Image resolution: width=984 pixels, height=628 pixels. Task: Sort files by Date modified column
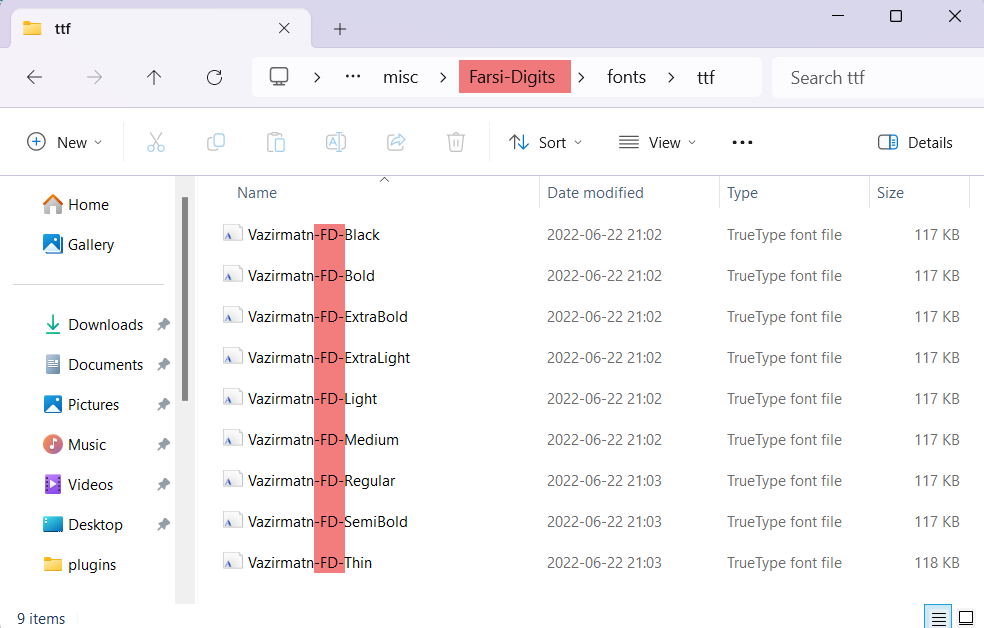tap(596, 193)
